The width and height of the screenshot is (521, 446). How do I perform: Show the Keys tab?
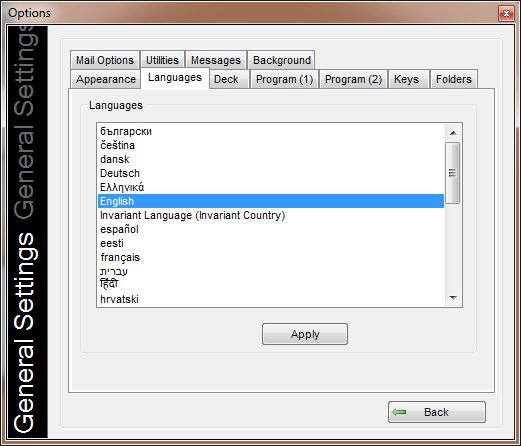pyautogui.click(x=409, y=79)
